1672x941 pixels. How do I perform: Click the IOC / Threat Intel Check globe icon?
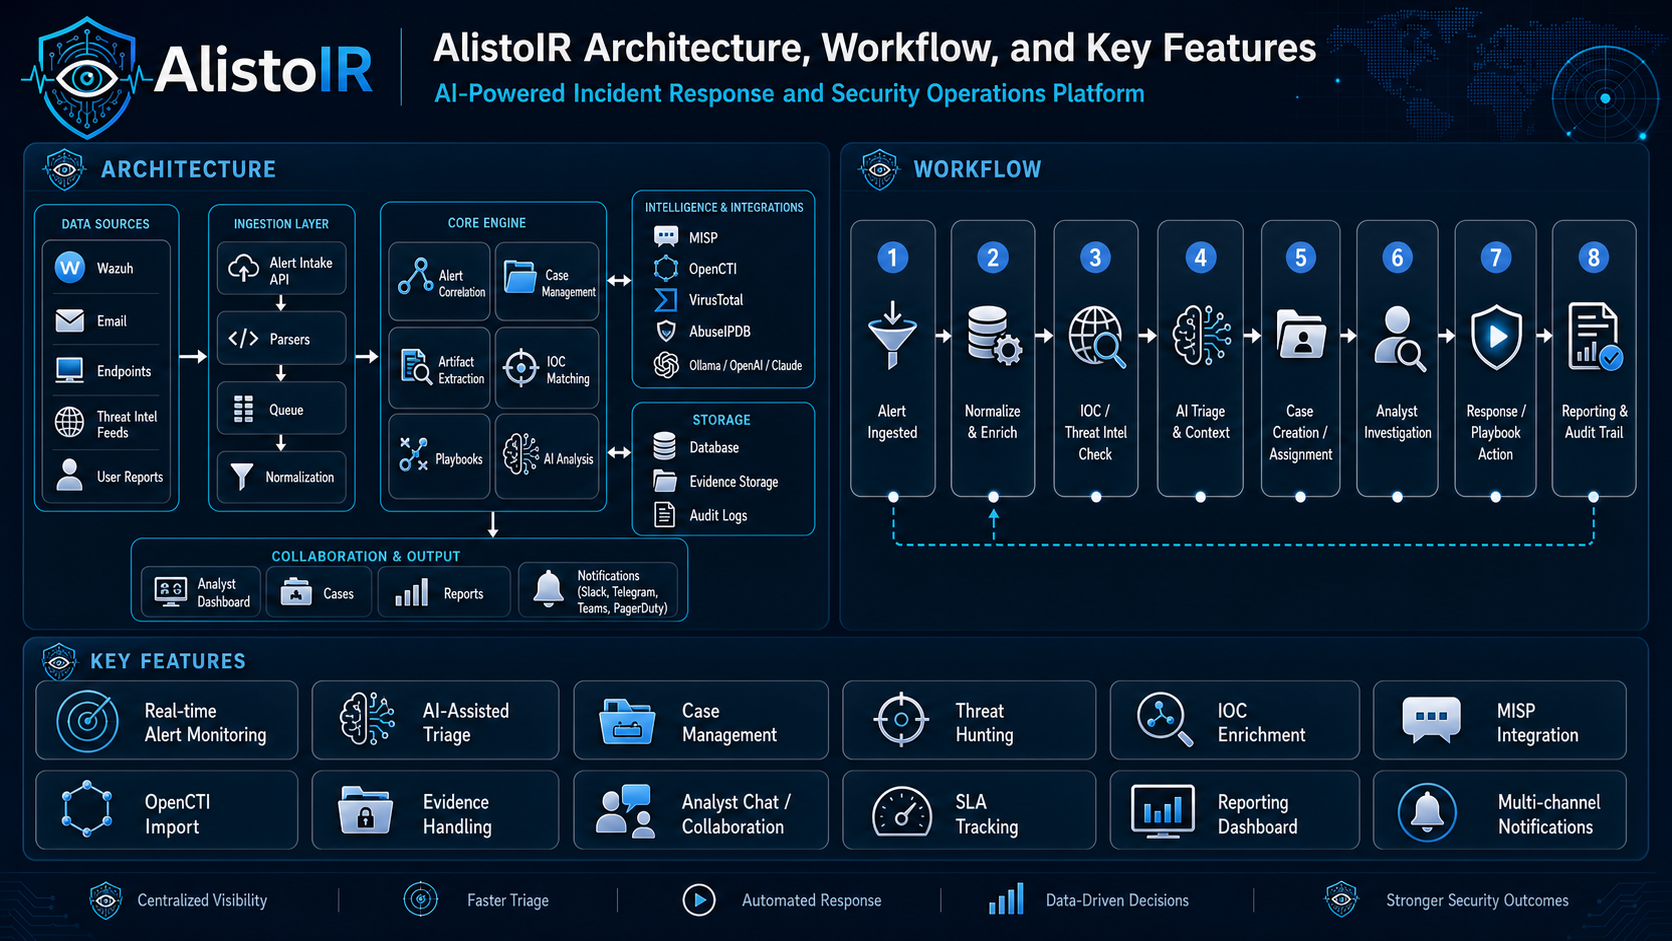click(1096, 337)
